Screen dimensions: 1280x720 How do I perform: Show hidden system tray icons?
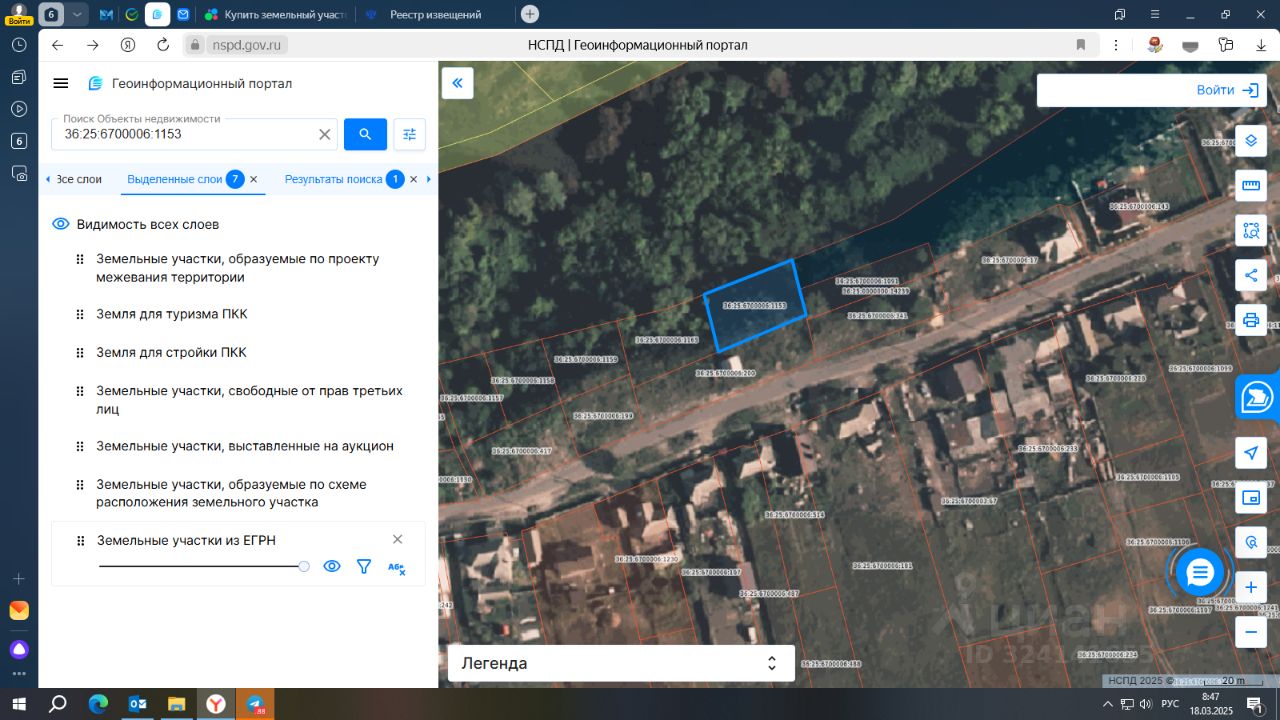[1107, 704]
